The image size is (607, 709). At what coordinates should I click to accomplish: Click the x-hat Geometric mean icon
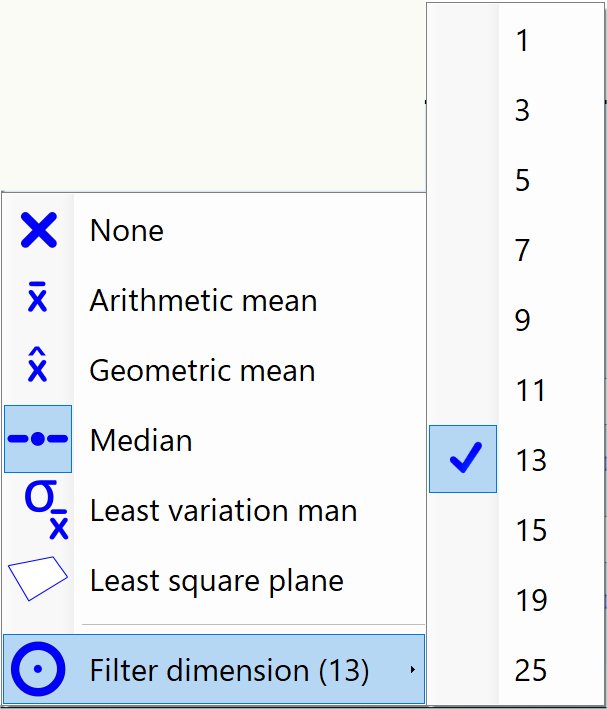(x=38, y=370)
